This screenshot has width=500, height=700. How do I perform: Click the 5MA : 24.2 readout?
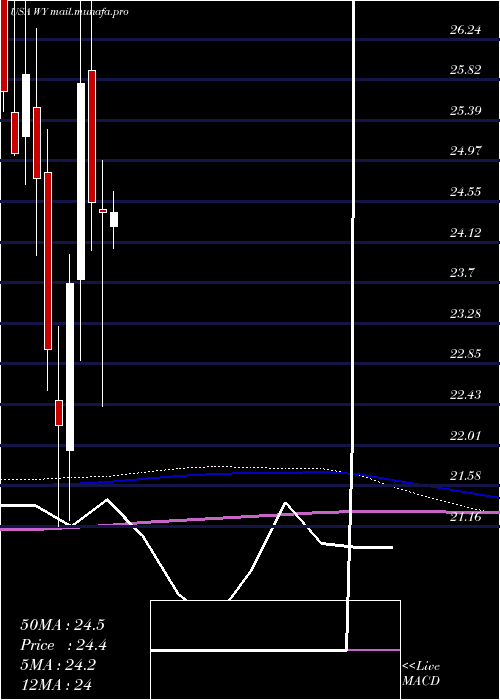(x=58, y=665)
